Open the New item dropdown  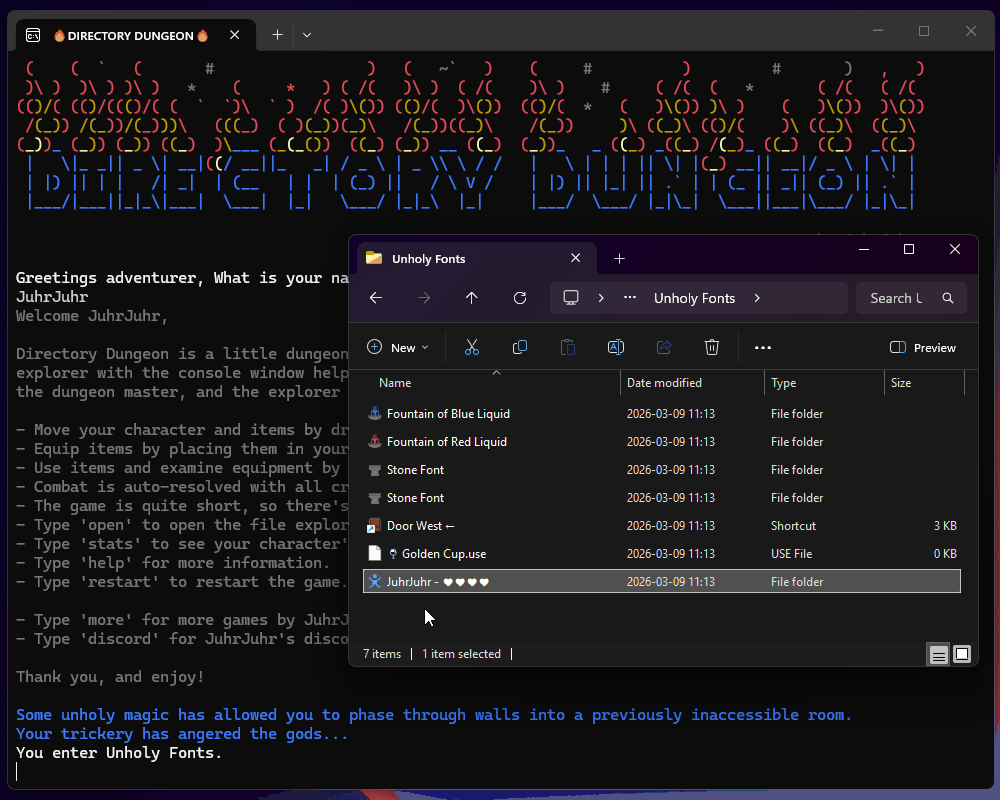tap(398, 348)
